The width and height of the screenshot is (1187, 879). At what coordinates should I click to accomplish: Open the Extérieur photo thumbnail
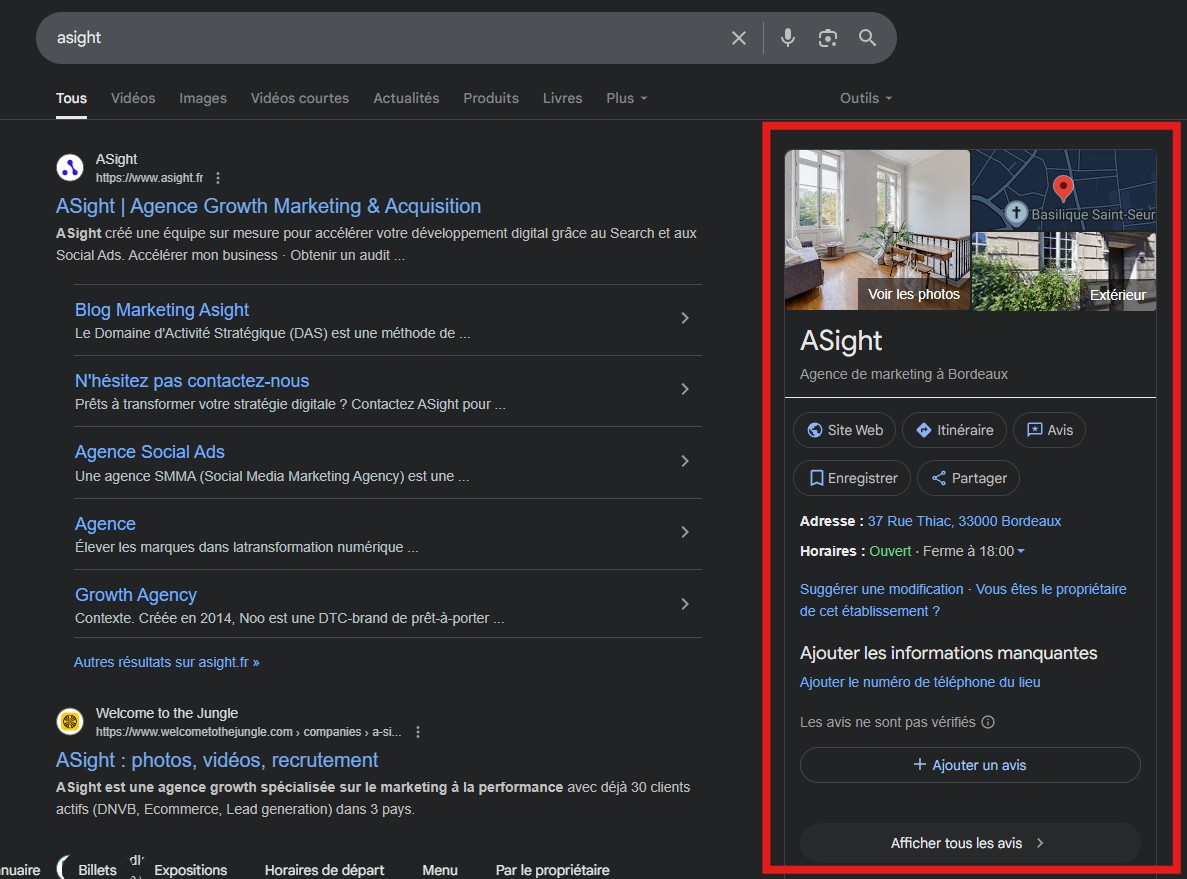tap(1064, 272)
